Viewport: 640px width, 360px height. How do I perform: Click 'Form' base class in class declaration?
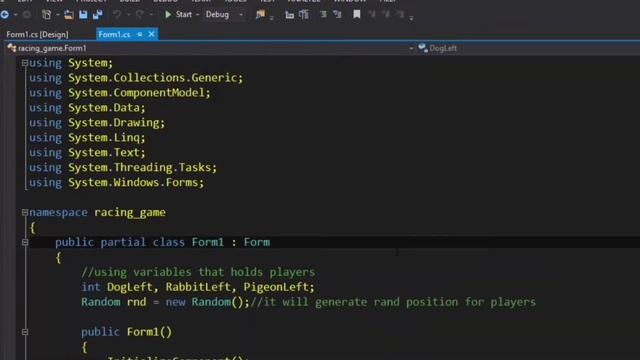[257, 242]
